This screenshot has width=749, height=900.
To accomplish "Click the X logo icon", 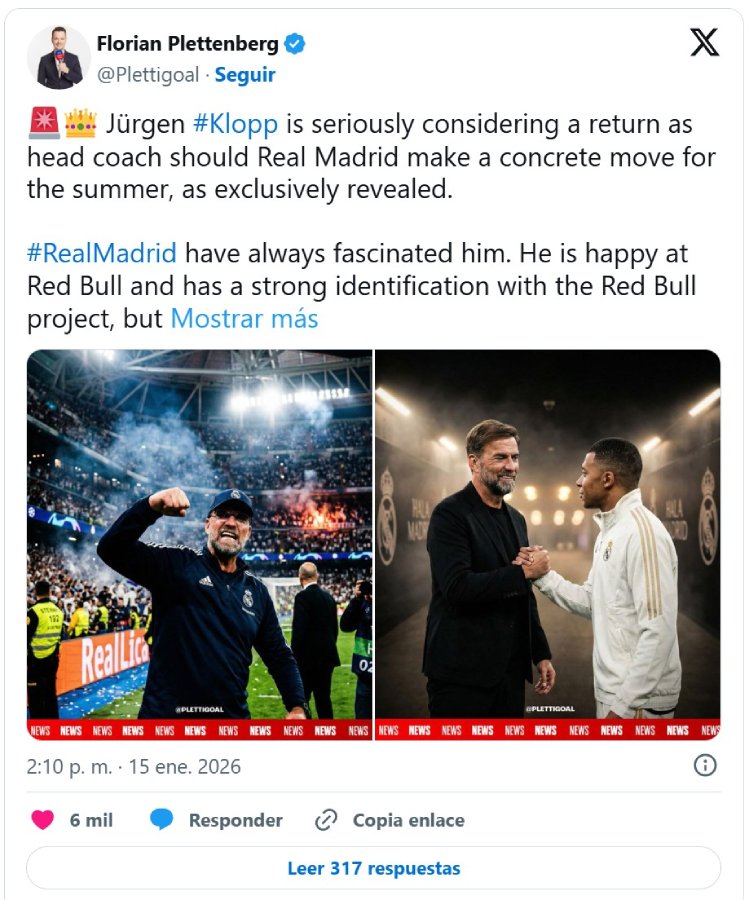I will click(704, 42).
